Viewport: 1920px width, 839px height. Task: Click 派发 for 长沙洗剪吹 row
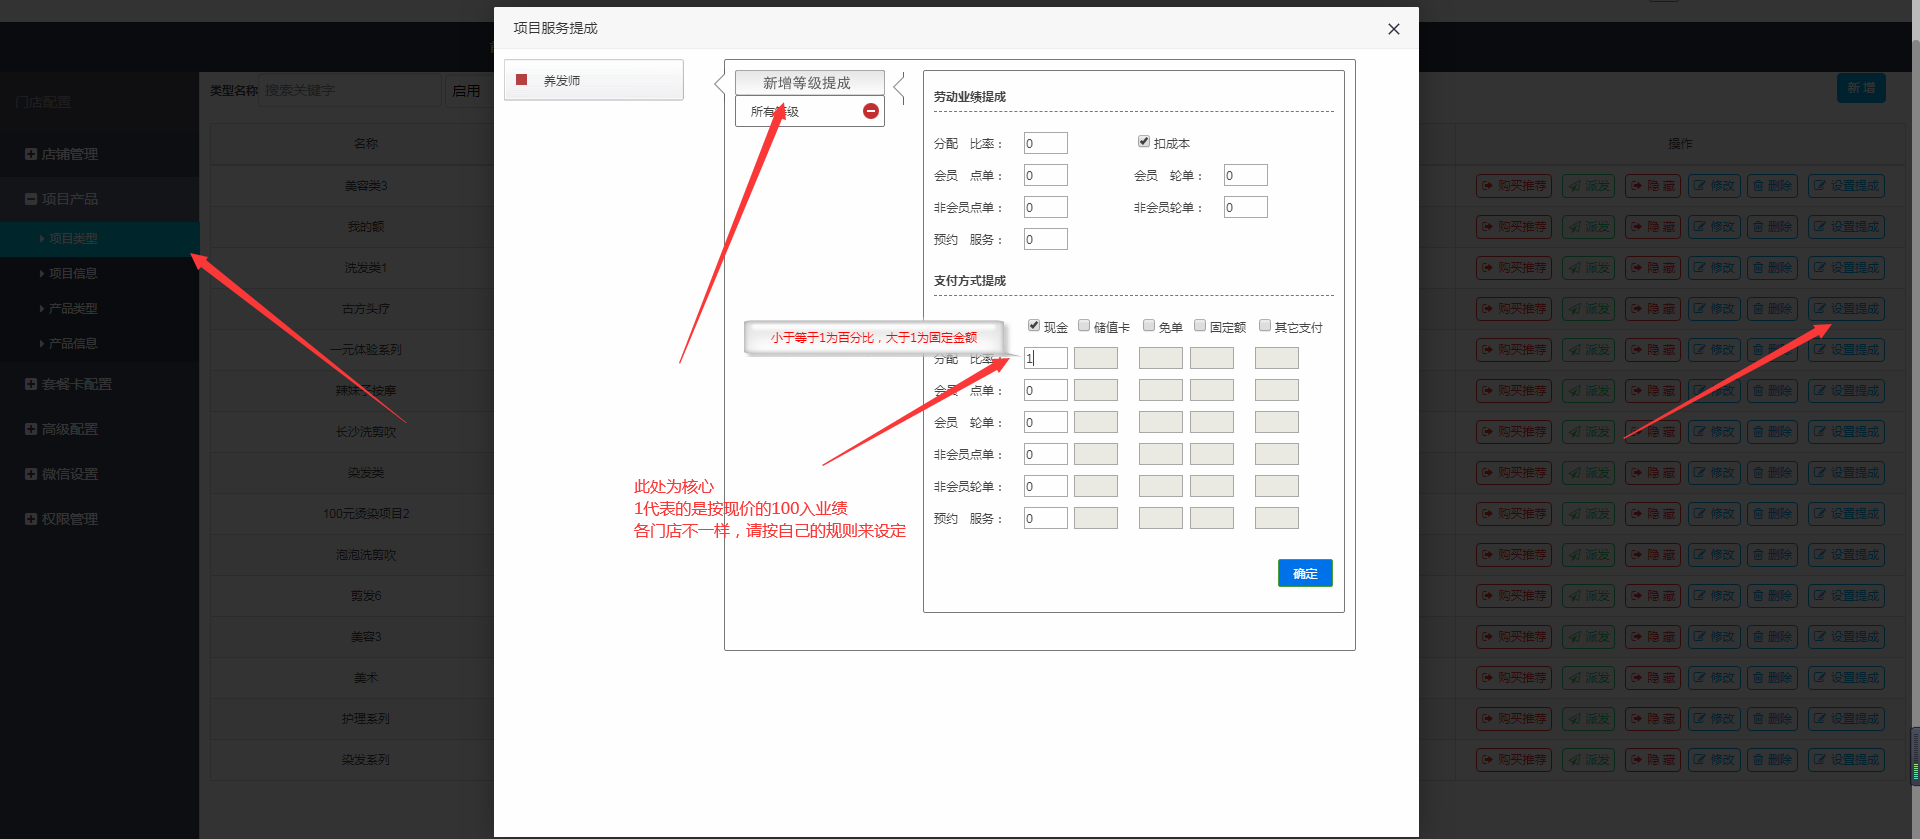(x=1588, y=432)
